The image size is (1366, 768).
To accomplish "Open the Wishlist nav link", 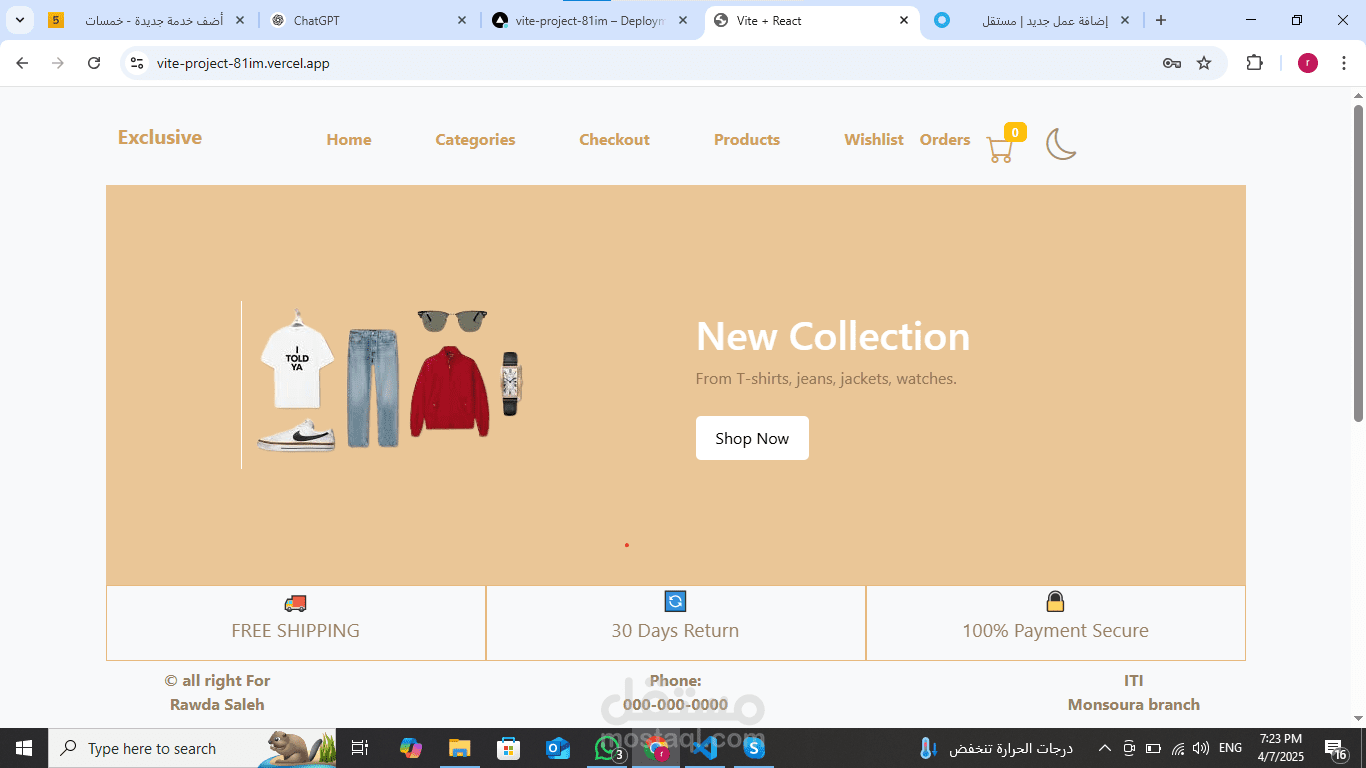I will point(874,140).
